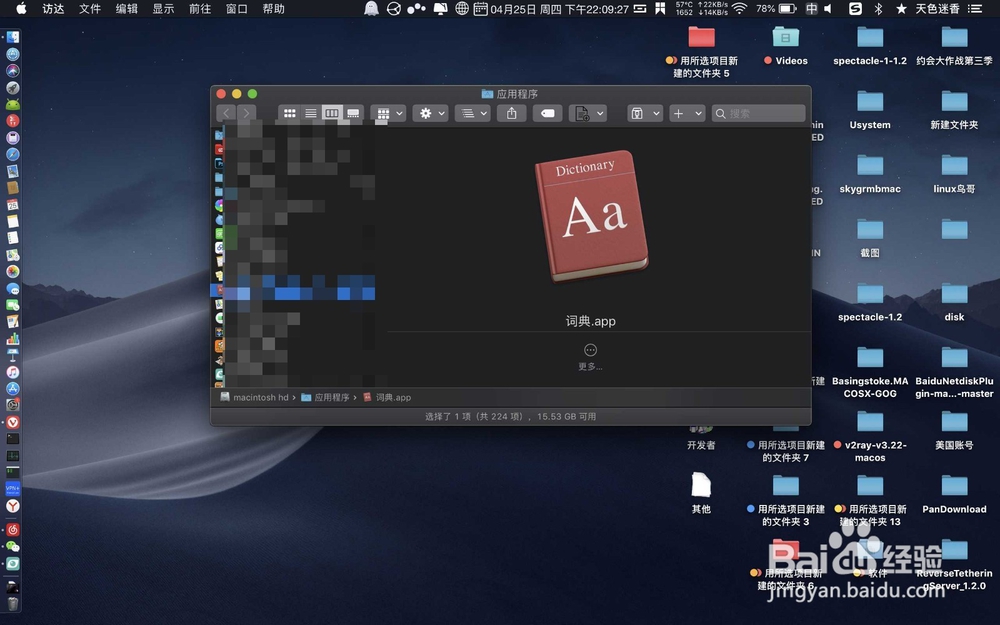Screen dimensions: 1000x625
Task: Select the 截图 desktop folder
Action: pyautogui.click(x=870, y=237)
